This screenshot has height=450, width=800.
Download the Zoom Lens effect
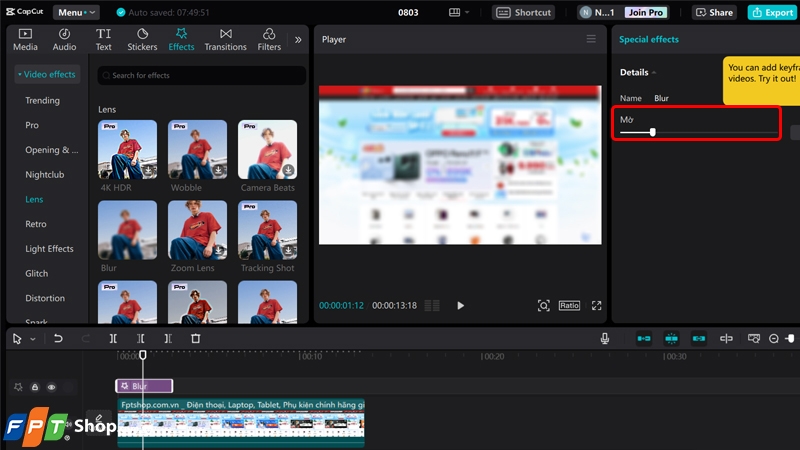[x=218, y=251]
